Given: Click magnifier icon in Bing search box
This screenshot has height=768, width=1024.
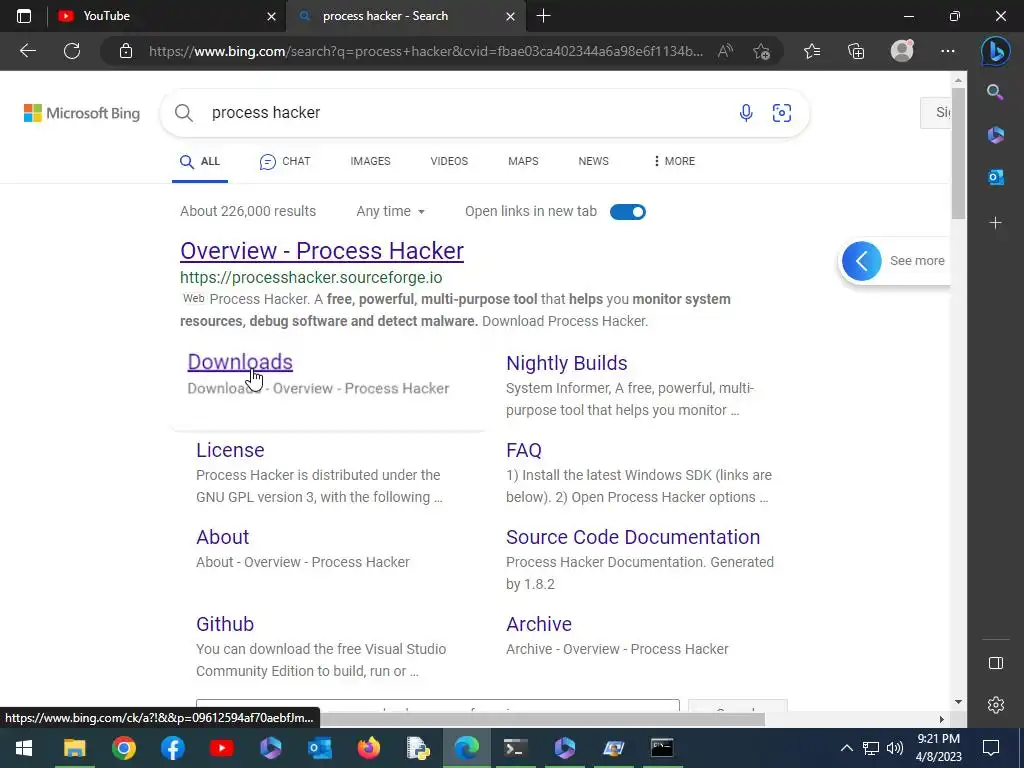Looking at the screenshot, I should (184, 113).
